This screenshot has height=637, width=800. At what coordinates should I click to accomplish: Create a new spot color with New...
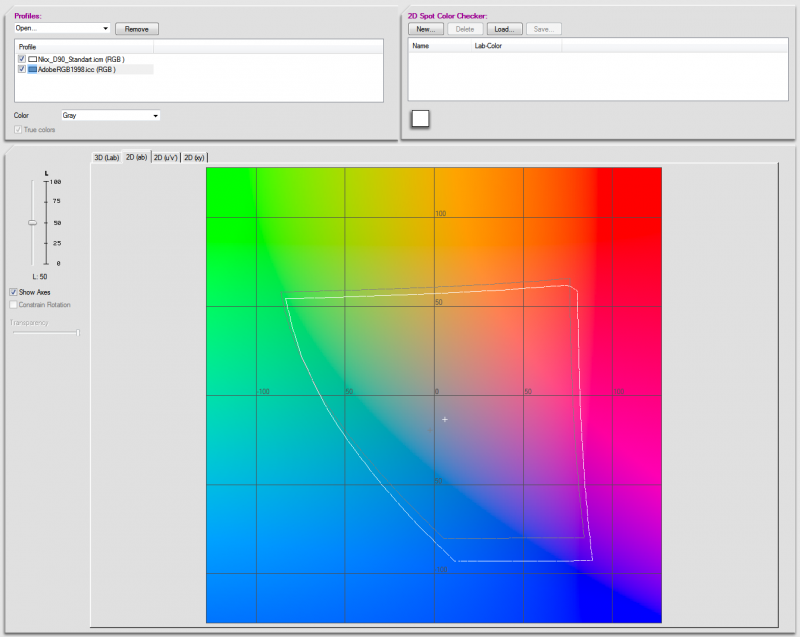426,29
